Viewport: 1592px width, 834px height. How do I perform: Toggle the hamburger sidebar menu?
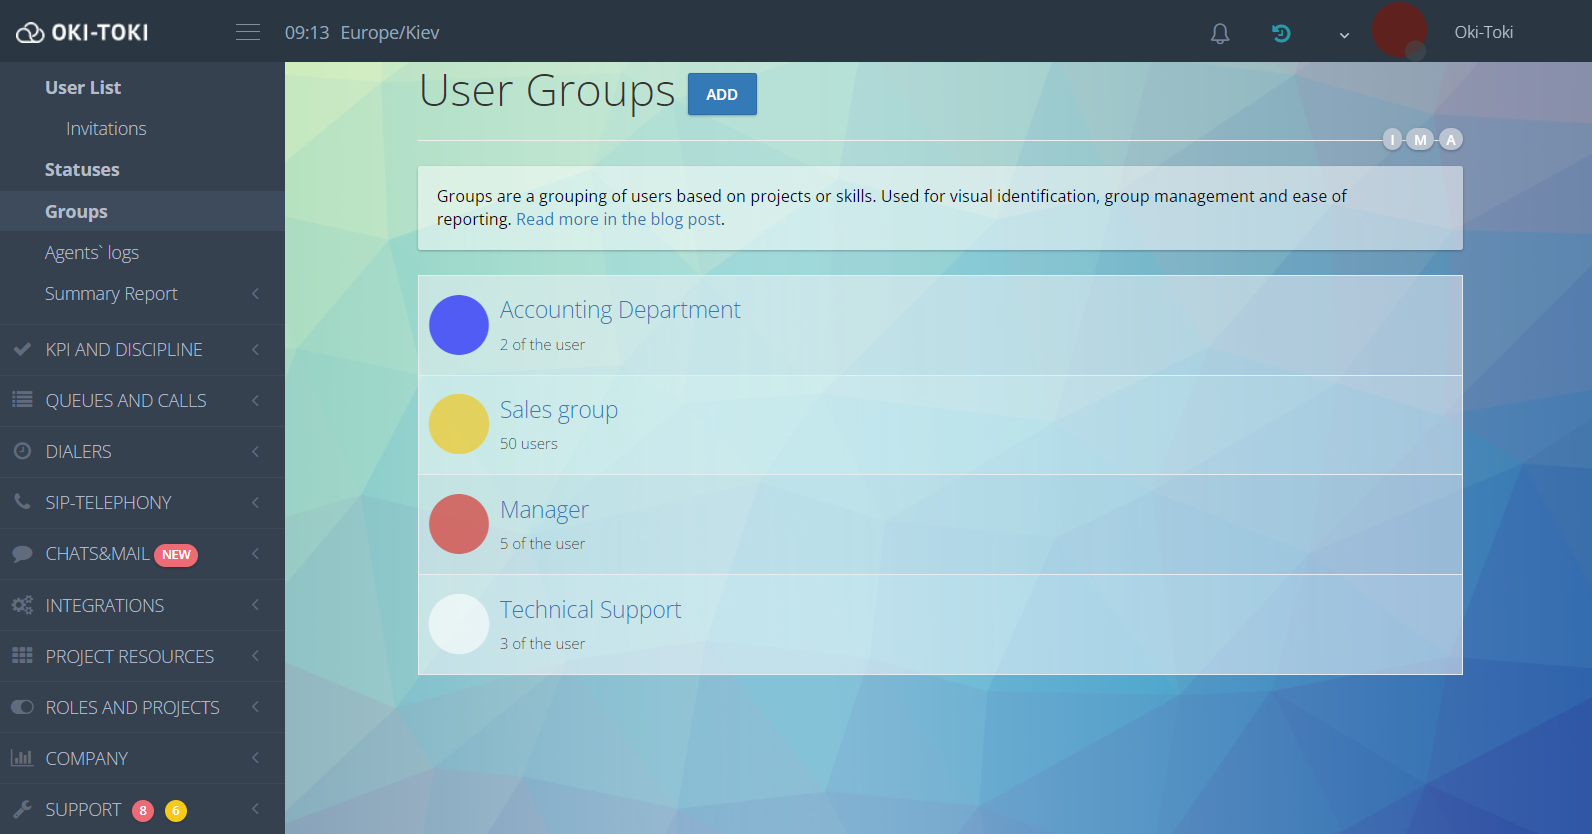(248, 33)
